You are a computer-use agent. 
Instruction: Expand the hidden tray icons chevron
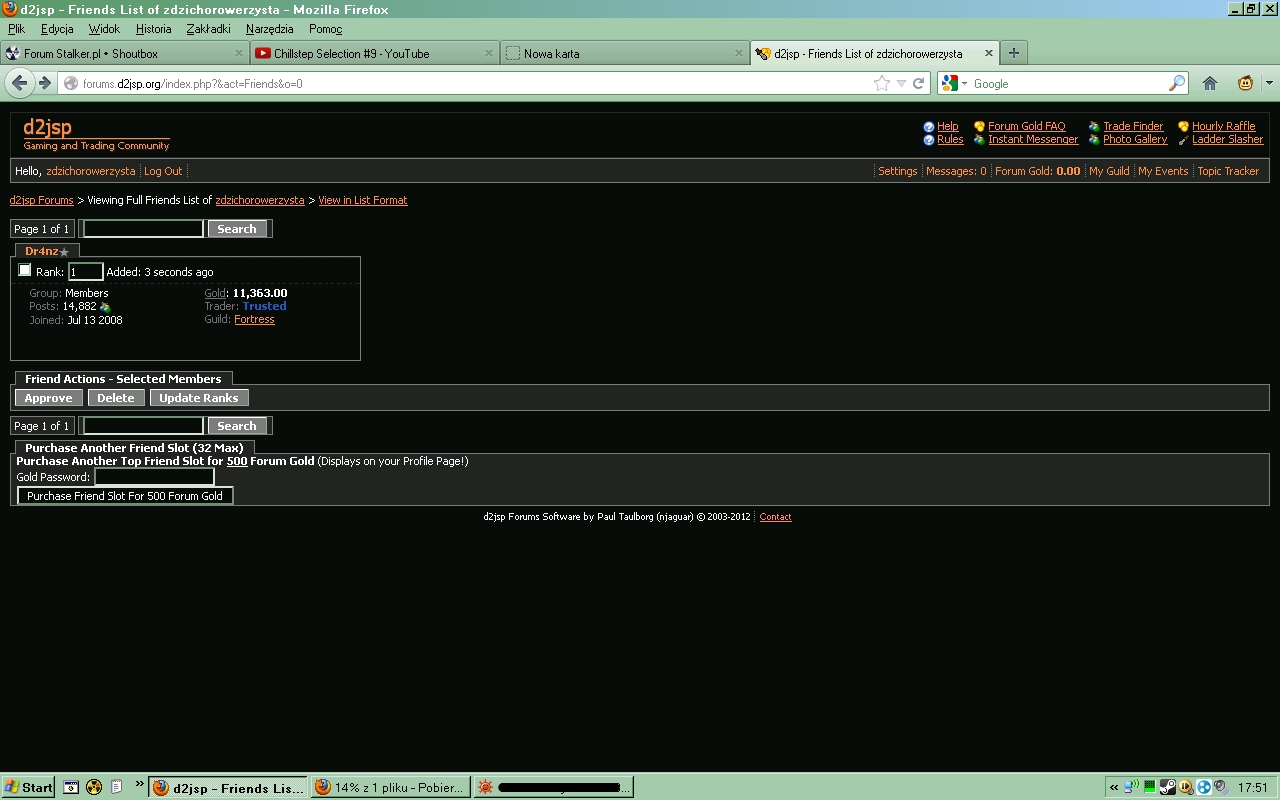coord(1114,787)
